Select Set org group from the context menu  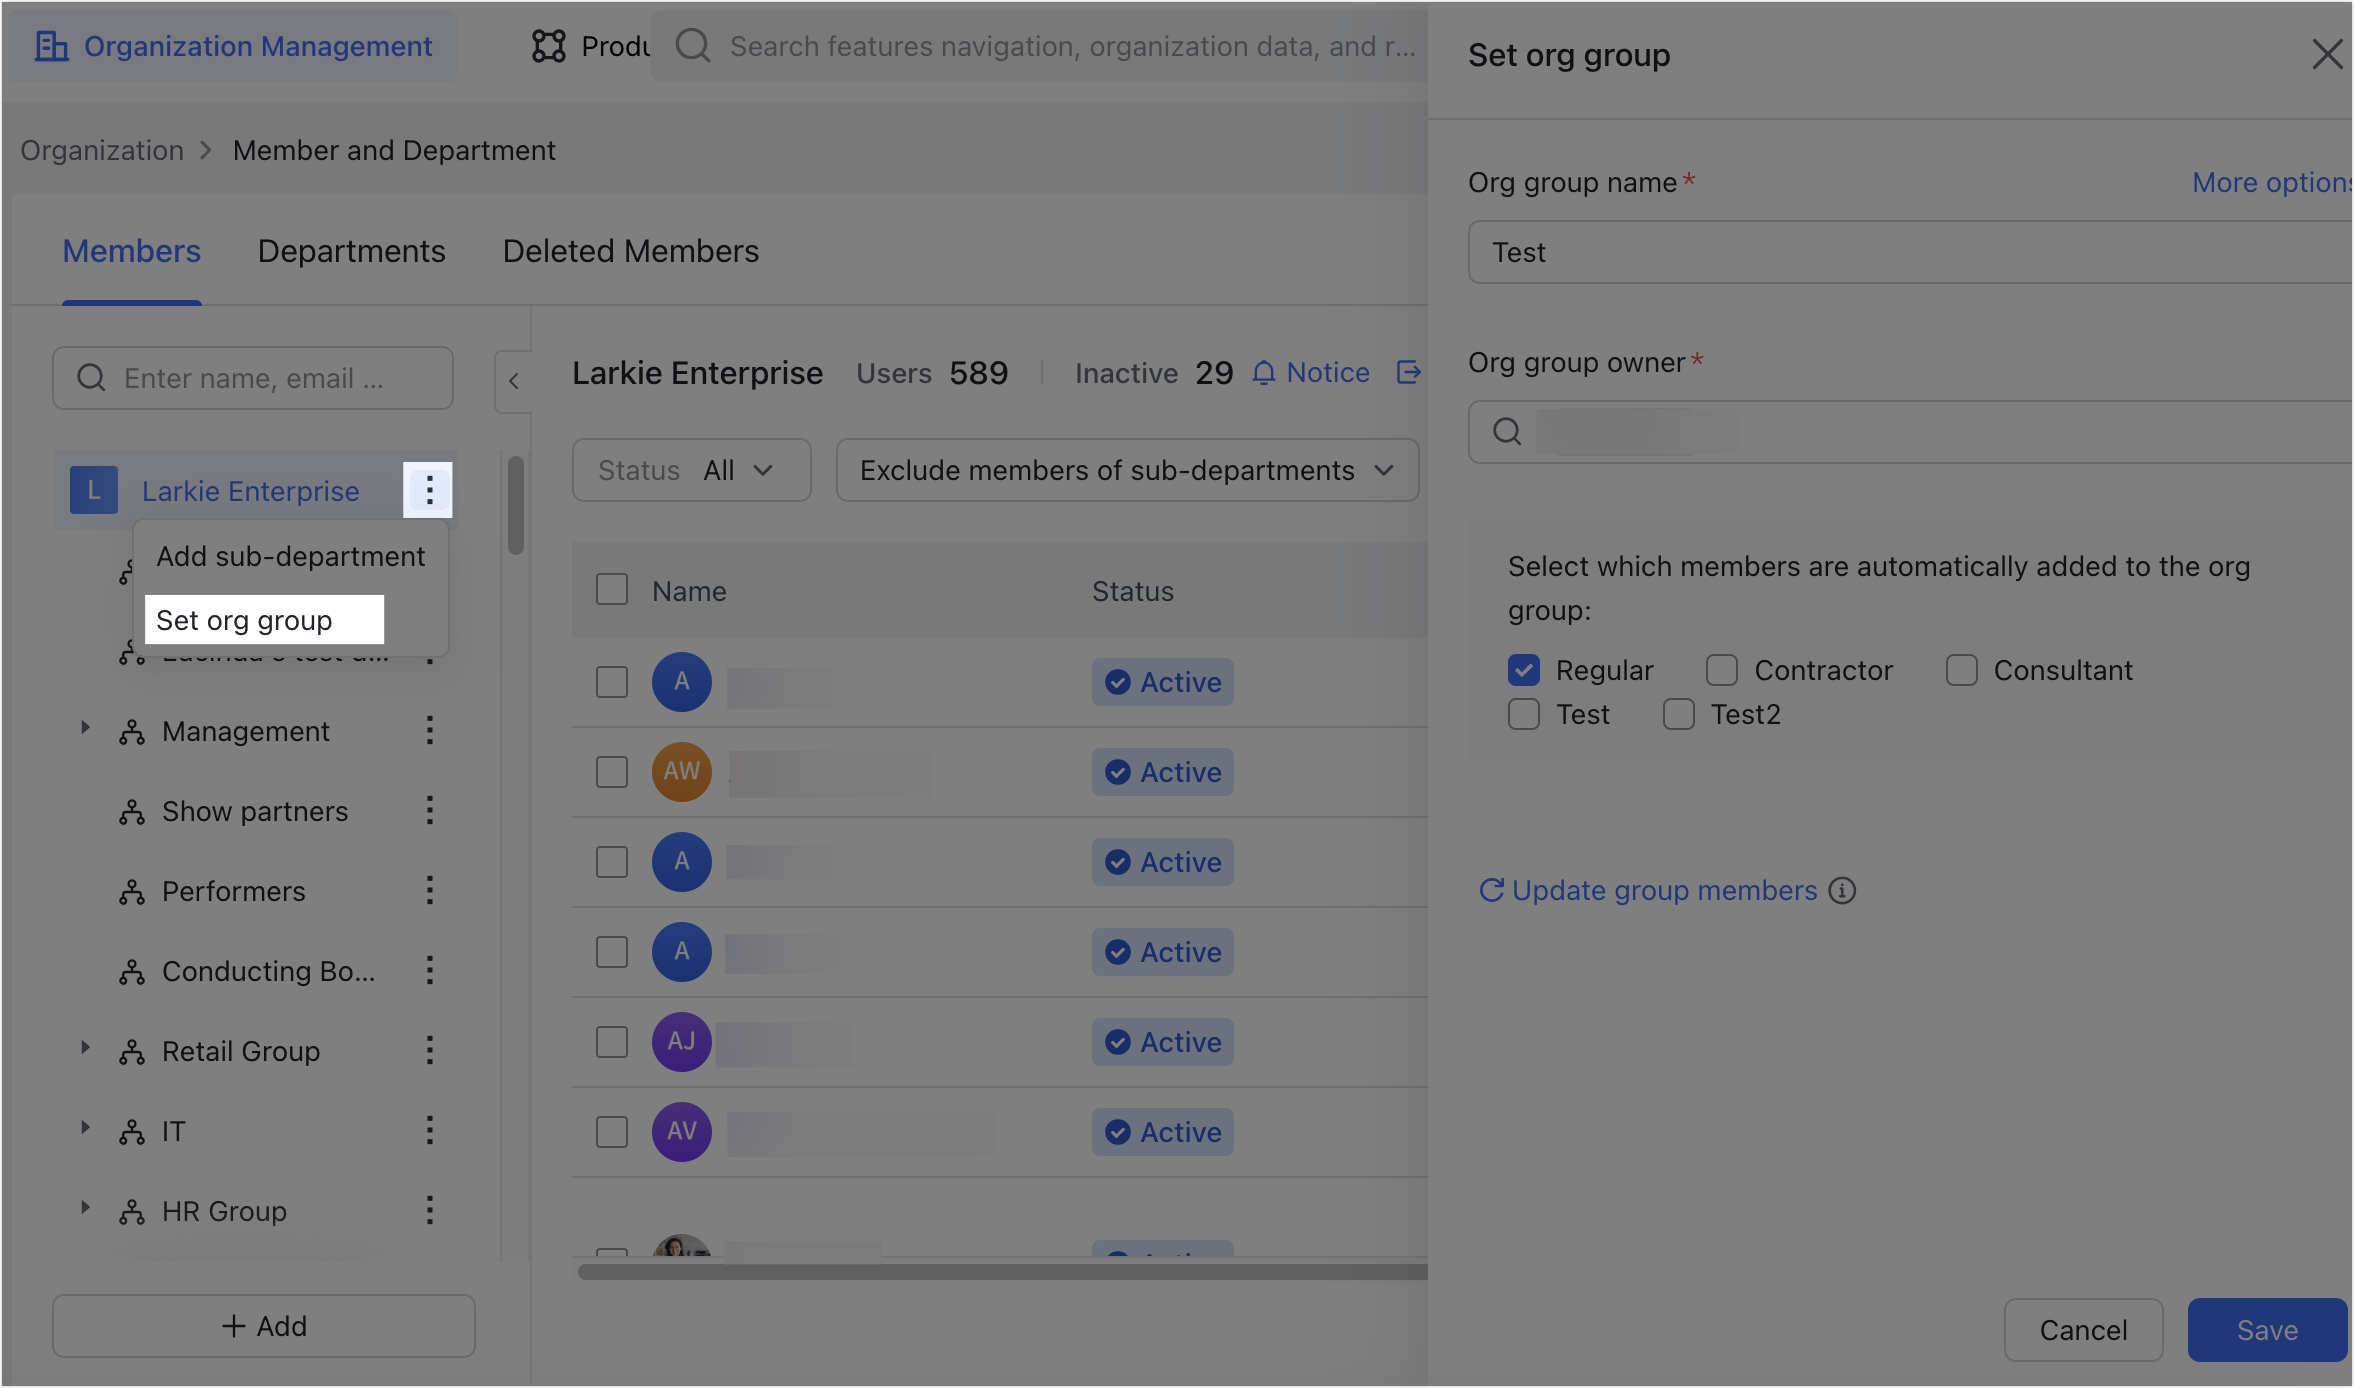[243, 619]
